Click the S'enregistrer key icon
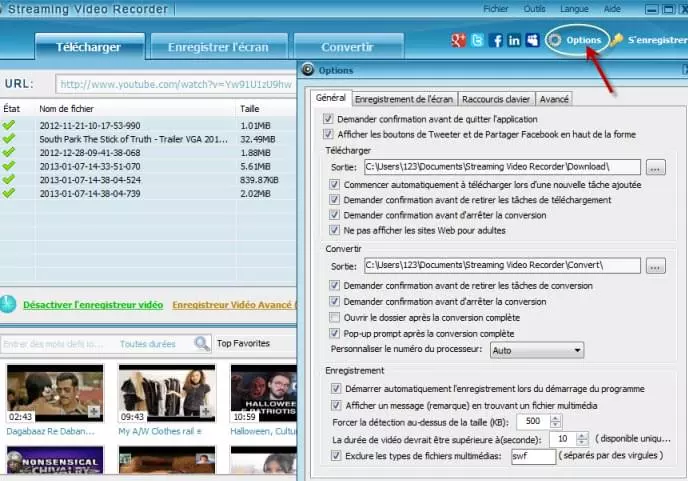The image size is (688, 481). tap(616, 40)
